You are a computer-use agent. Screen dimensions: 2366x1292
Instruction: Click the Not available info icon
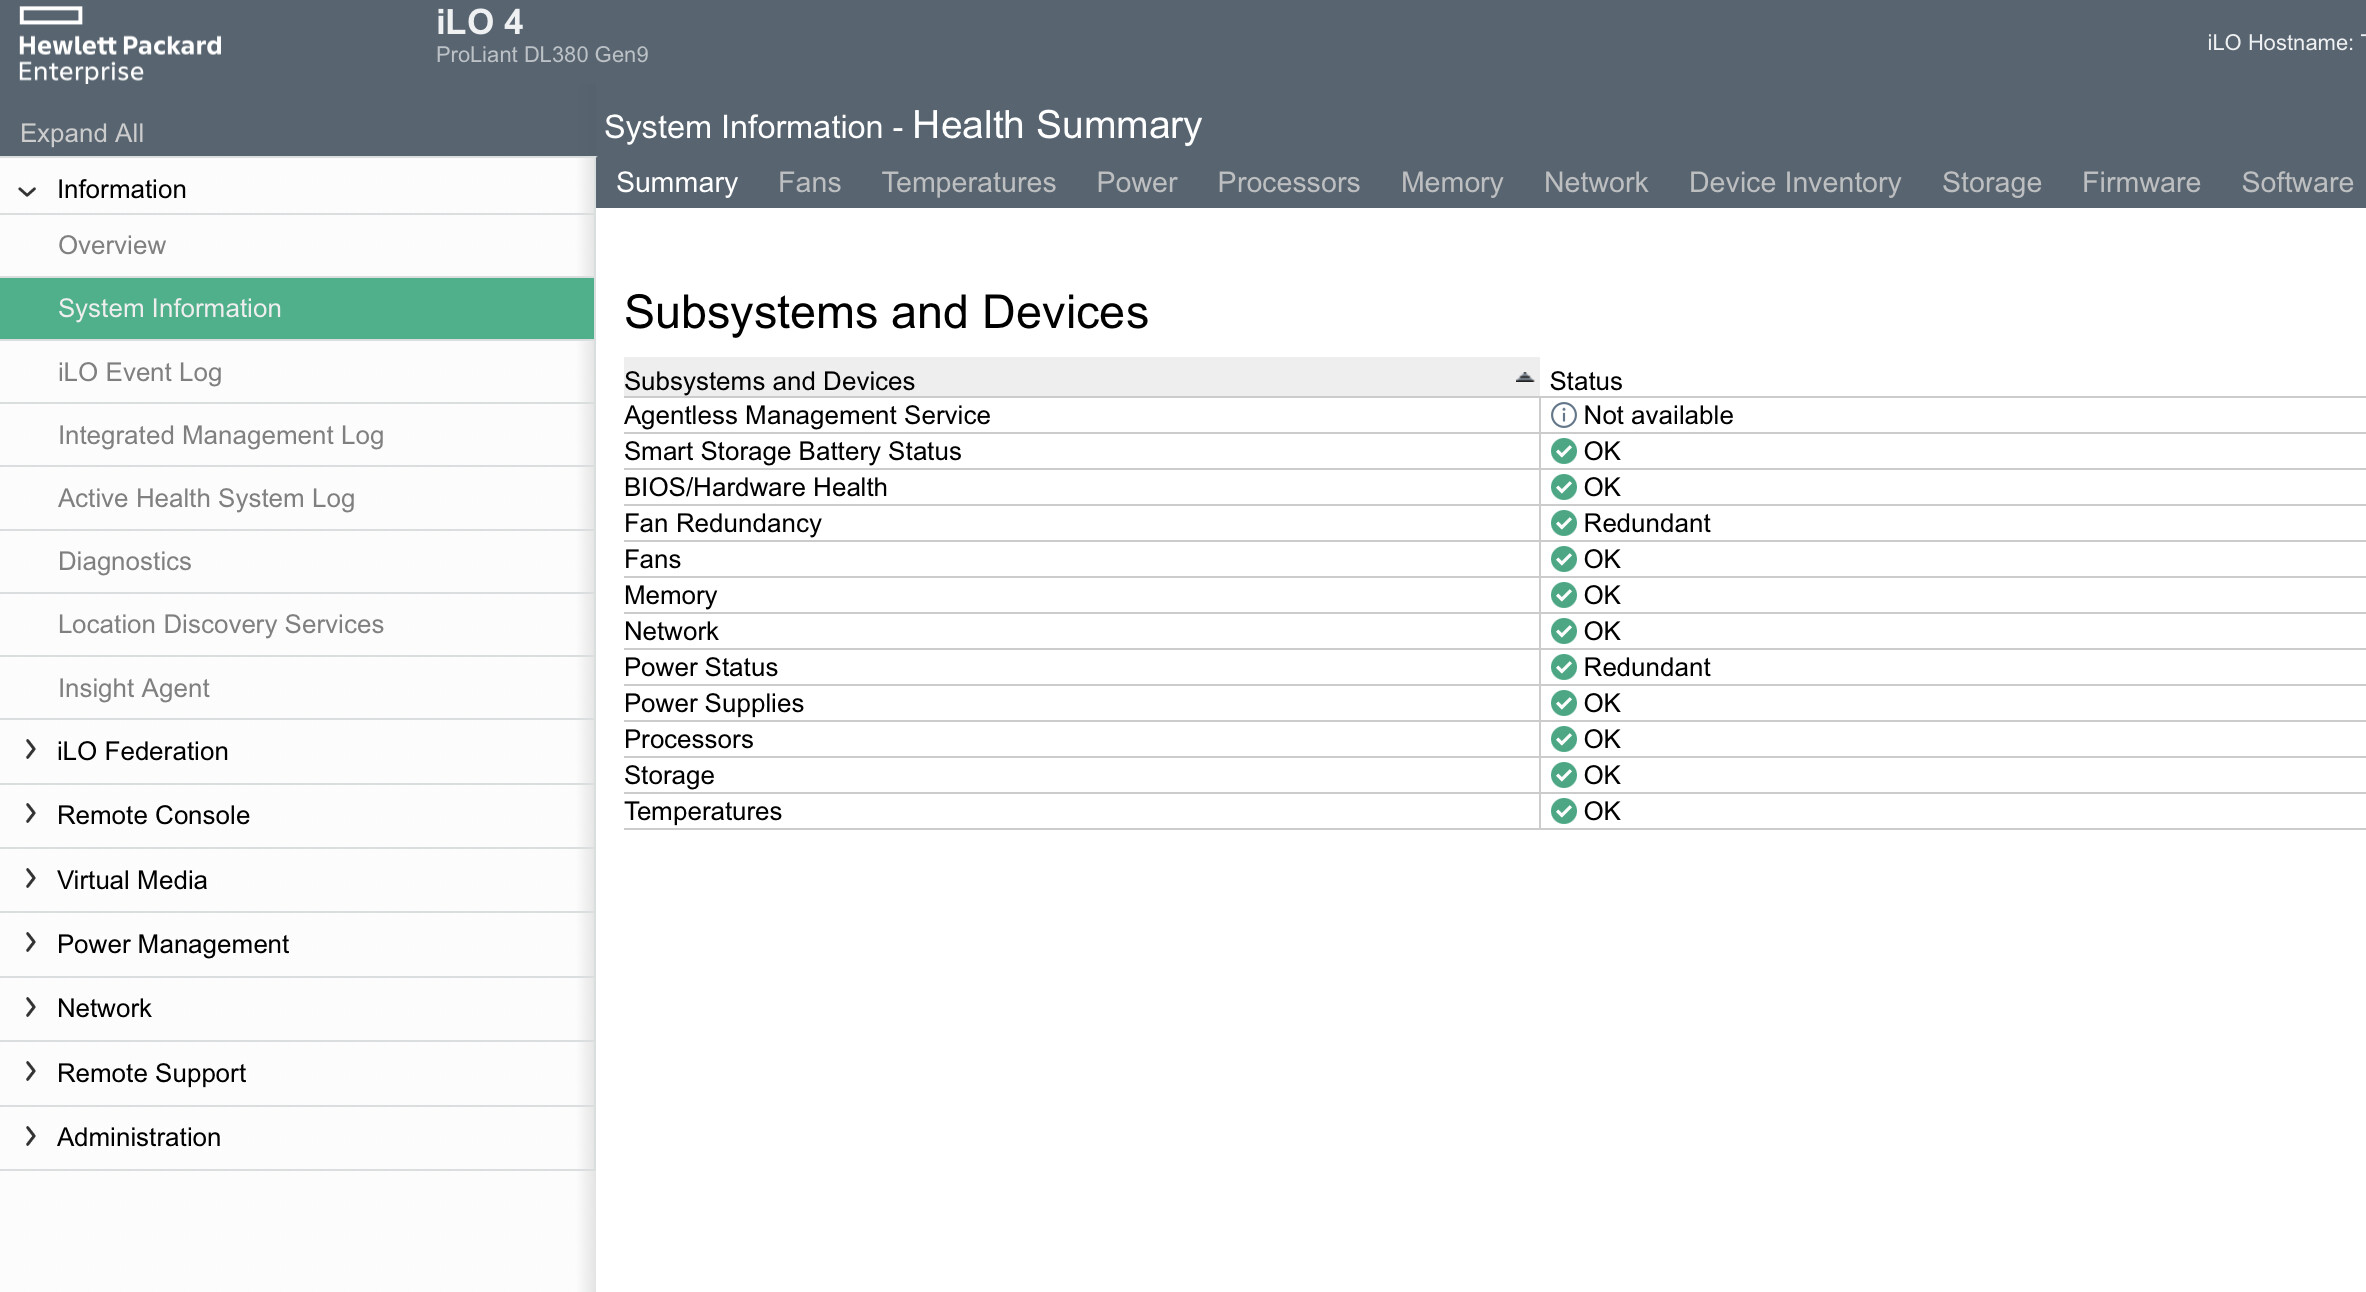point(1563,415)
